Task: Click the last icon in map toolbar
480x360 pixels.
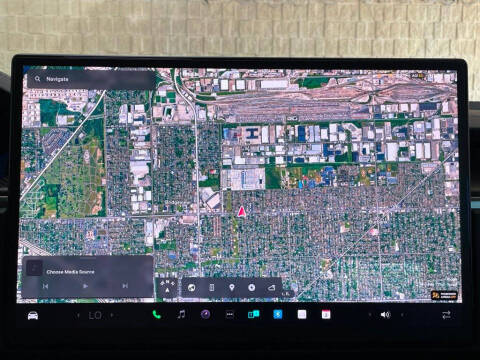Action: [x=272, y=288]
